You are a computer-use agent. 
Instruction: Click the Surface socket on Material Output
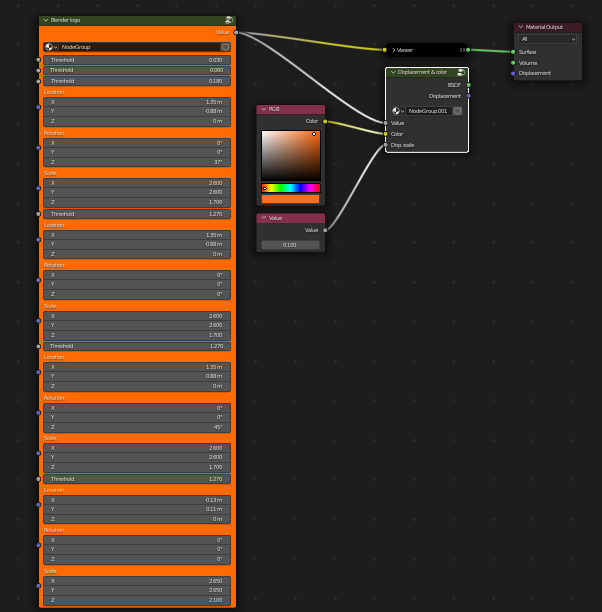[x=513, y=52]
